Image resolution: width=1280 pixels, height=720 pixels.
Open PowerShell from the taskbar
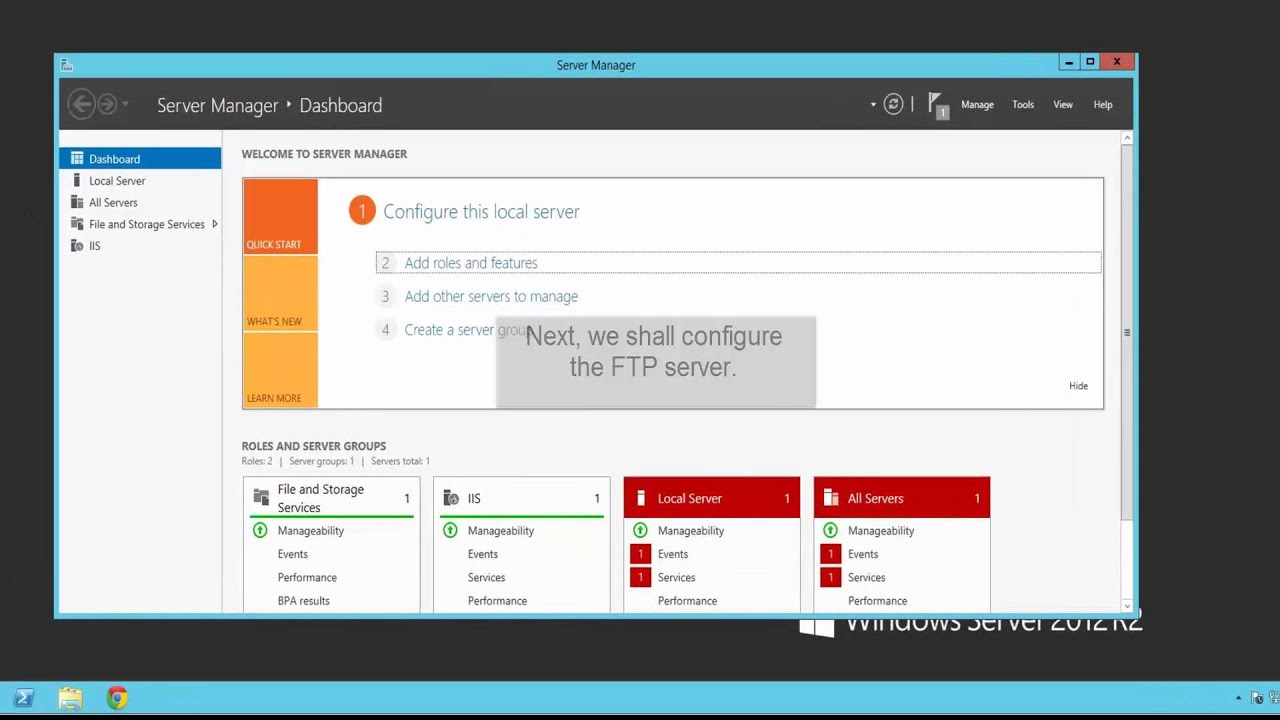click(23, 698)
